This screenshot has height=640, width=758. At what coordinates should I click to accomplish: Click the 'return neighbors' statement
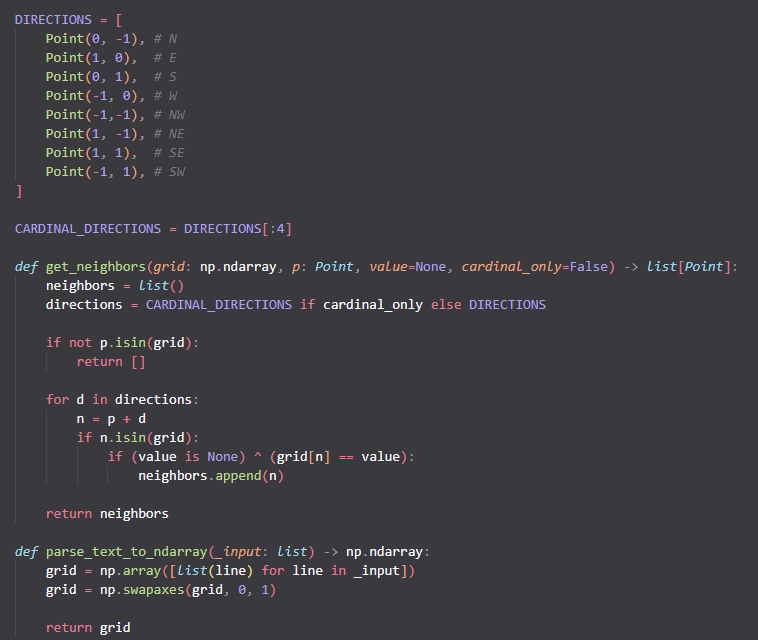click(x=107, y=514)
